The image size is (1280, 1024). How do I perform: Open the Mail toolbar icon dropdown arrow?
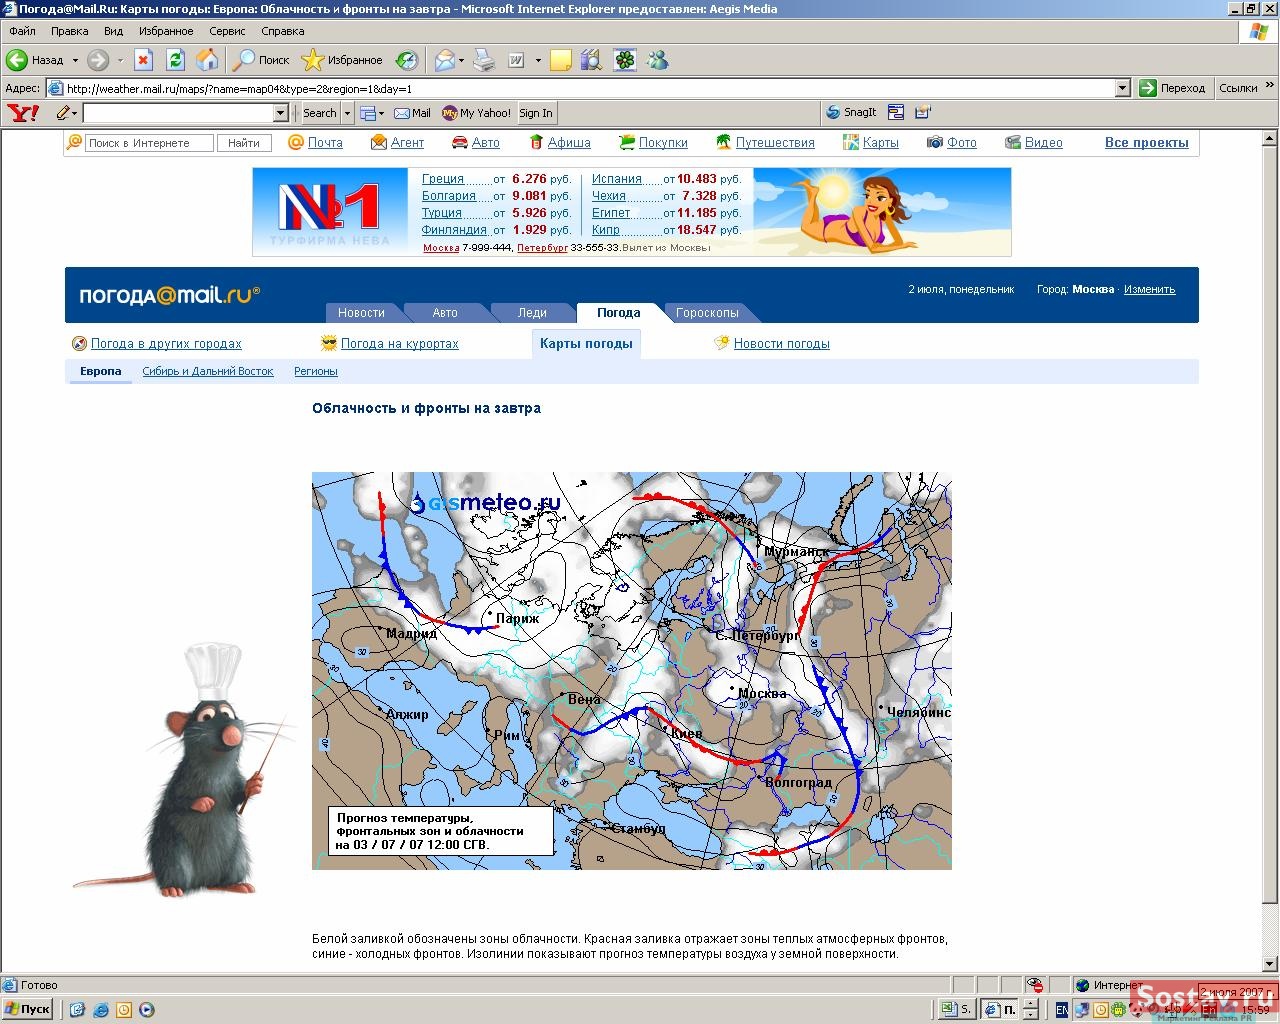[x=461, y=60]
